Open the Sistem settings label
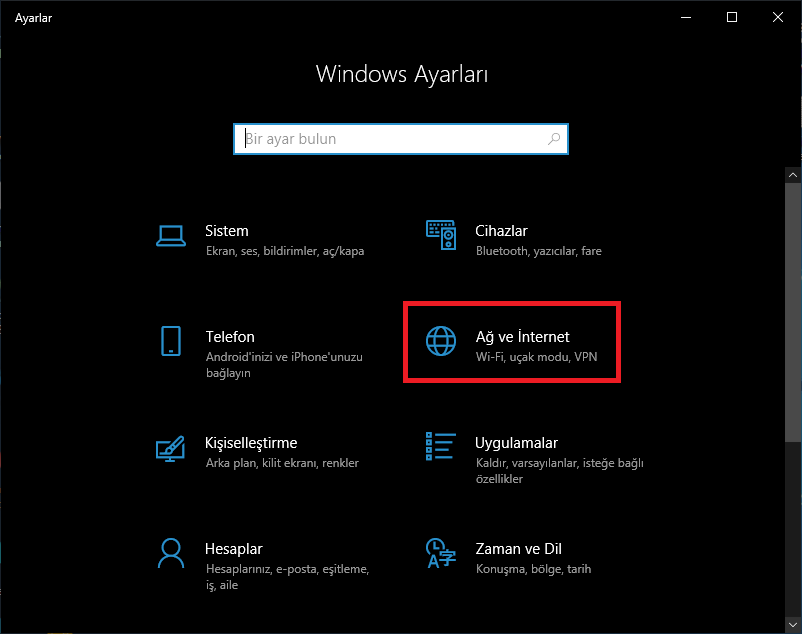 [227, 231]
